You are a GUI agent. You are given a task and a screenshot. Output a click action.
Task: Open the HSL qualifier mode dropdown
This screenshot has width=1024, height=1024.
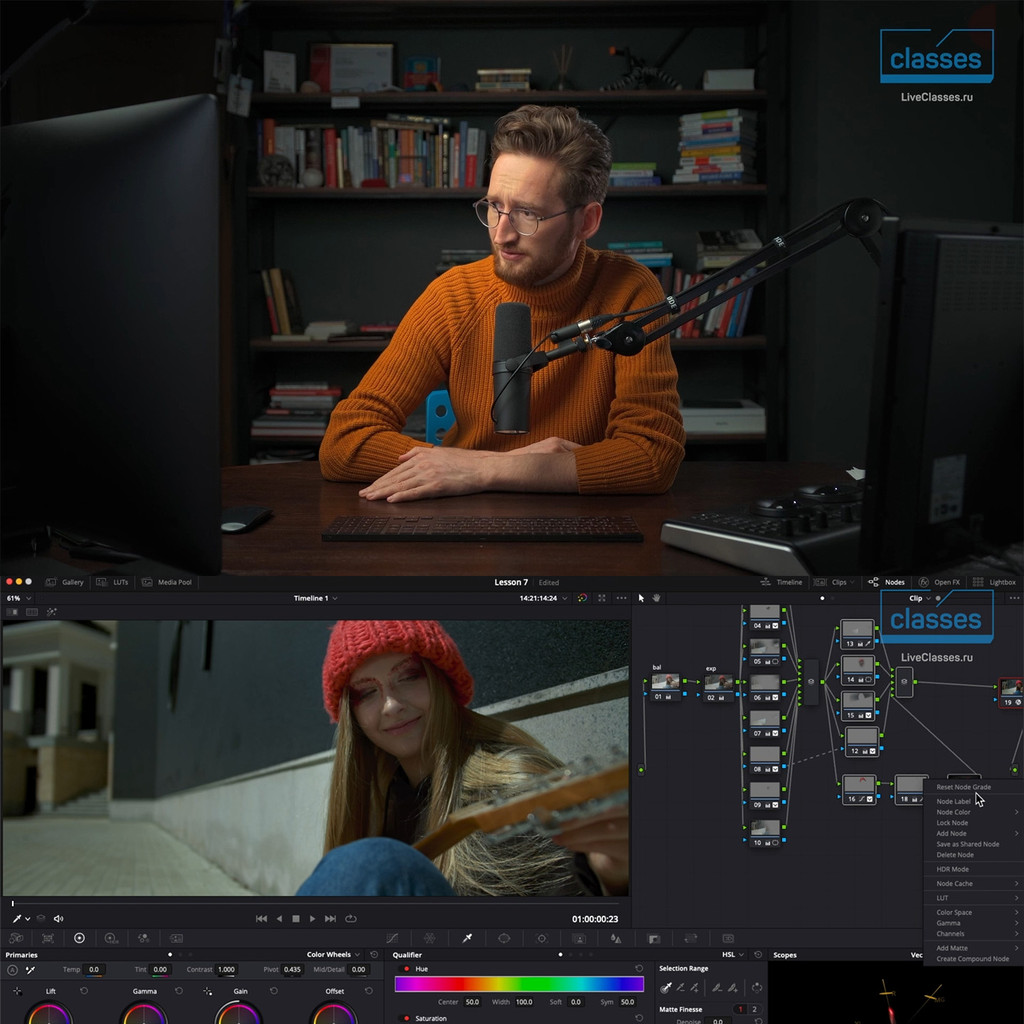(733, 954)
